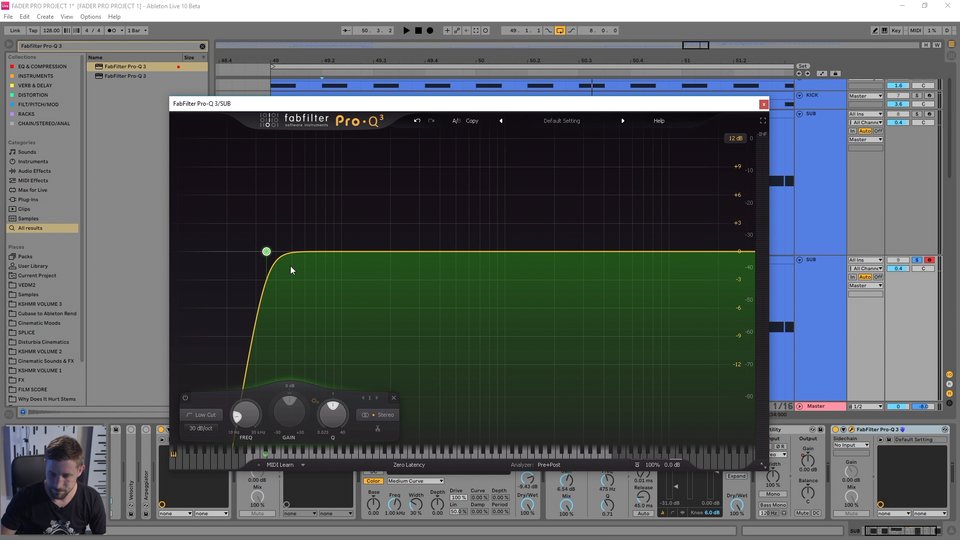Click the Record button in the transport

[430, 30]
